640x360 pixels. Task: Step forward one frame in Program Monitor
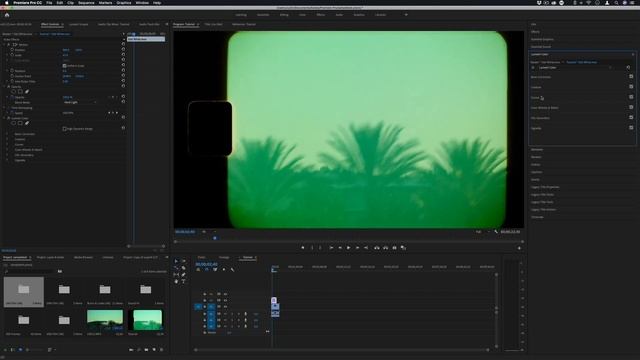[357, 248]
